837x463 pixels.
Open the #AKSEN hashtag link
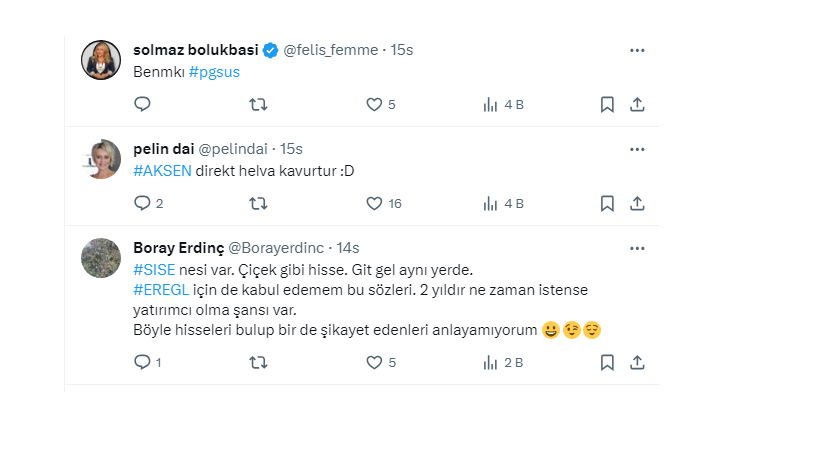tap(162, 171)
